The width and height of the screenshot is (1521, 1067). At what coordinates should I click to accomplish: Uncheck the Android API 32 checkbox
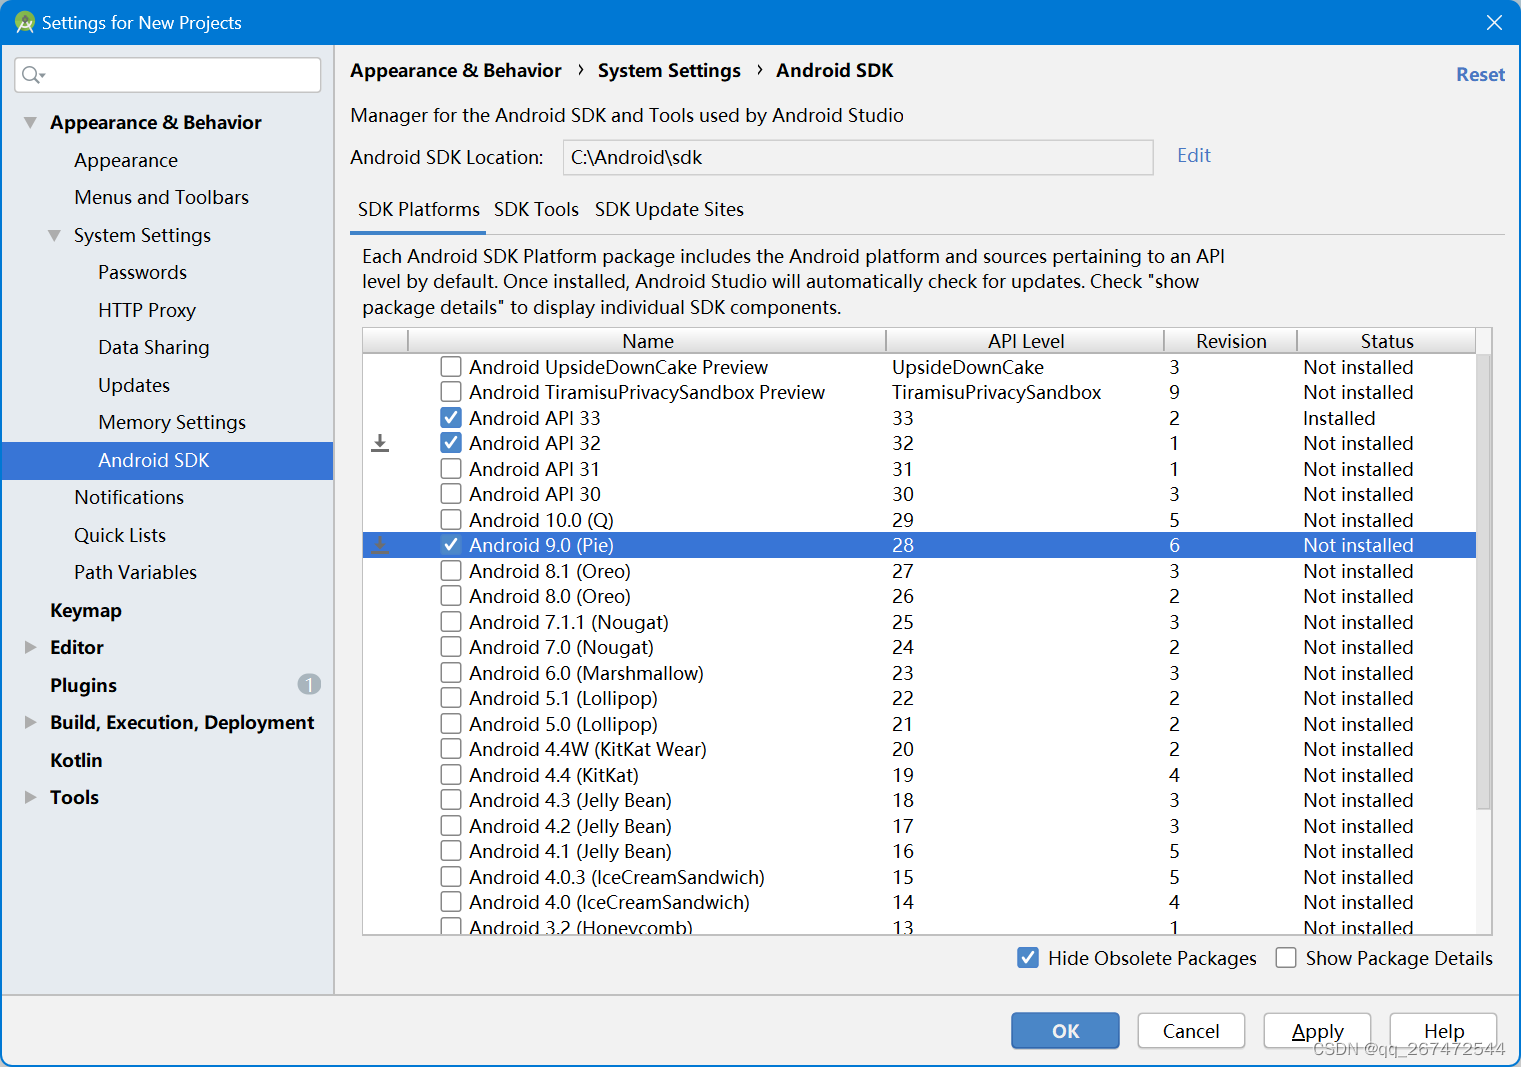[451, 443]
